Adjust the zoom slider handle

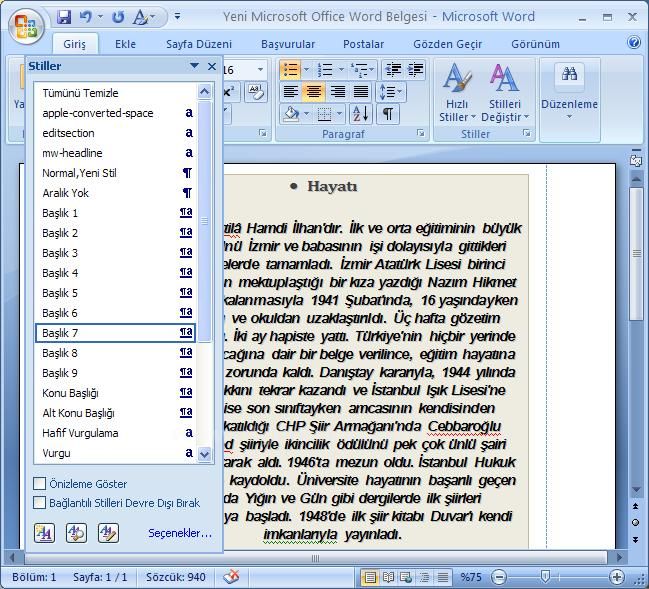[x=546, y=577]
